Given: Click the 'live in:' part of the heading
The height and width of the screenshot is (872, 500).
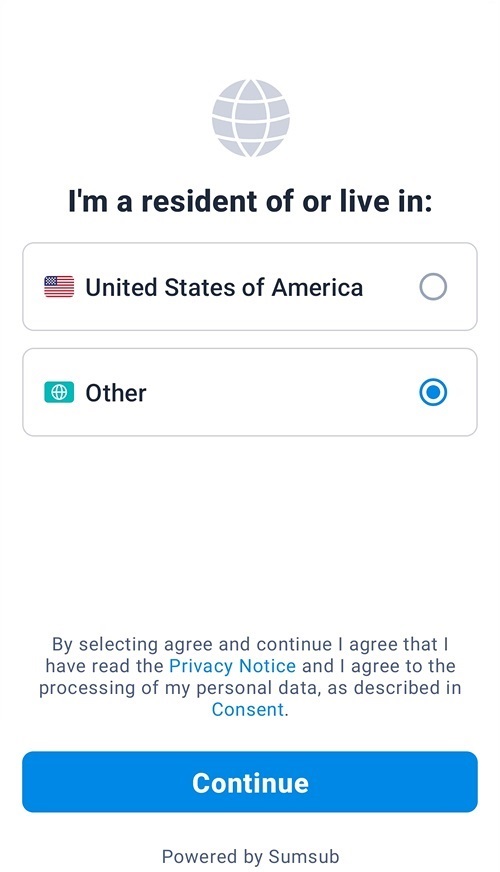Looking at the screenshot, I should [x=386, y=201].
